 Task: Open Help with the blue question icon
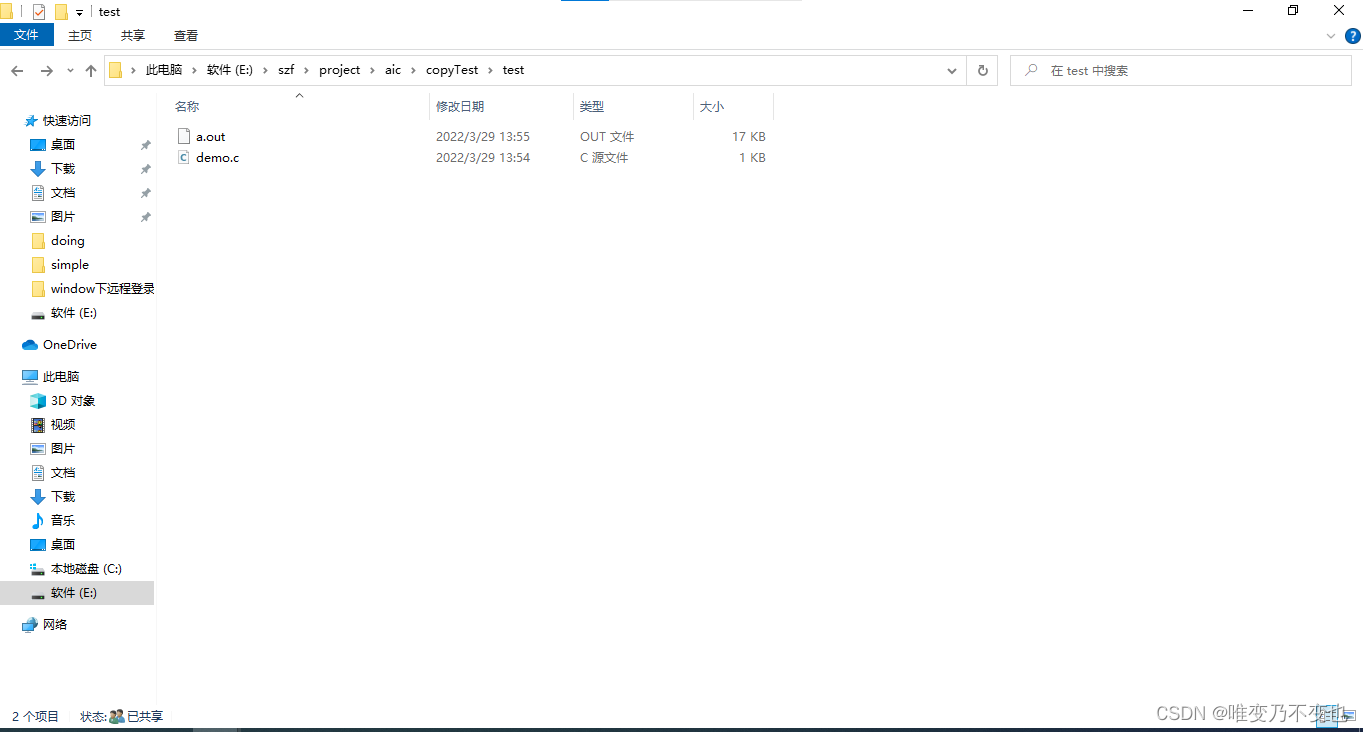coord(1352,36)
